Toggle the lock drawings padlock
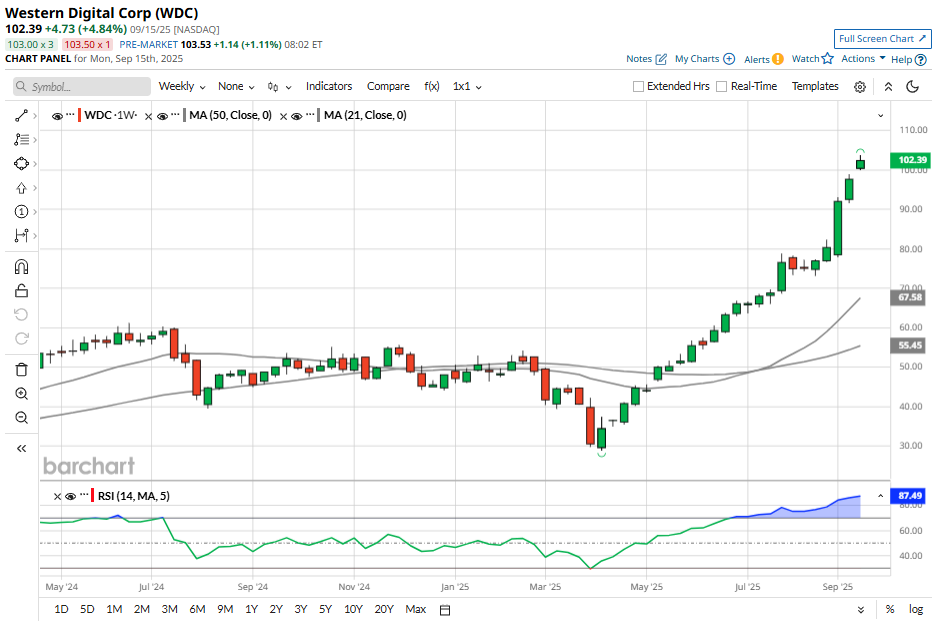This screenshot has width=943, height=638. [22, 290]
